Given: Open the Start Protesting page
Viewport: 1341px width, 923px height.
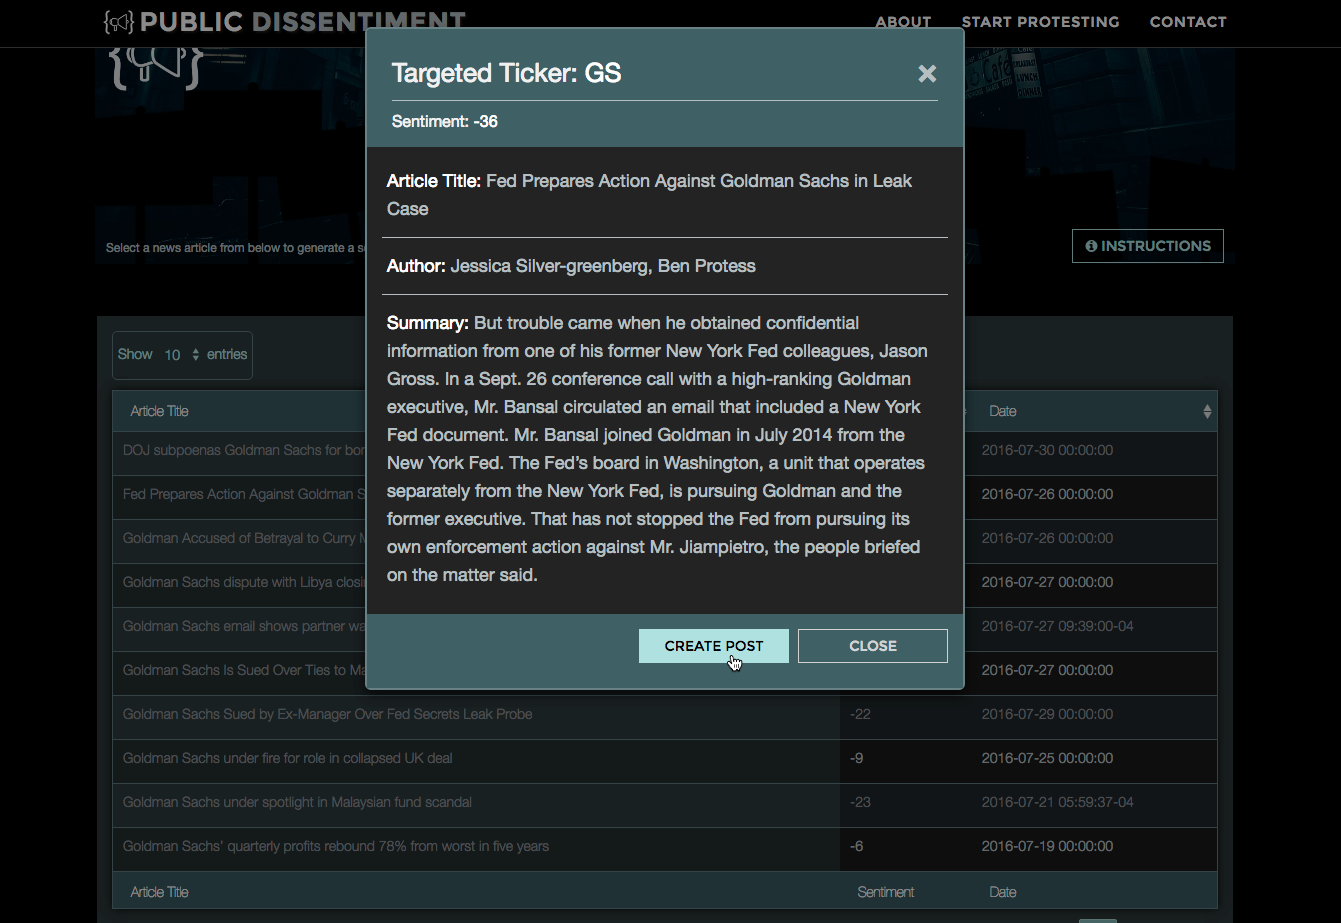Looking at the screenshot, I should click(x=1040, y=22).
